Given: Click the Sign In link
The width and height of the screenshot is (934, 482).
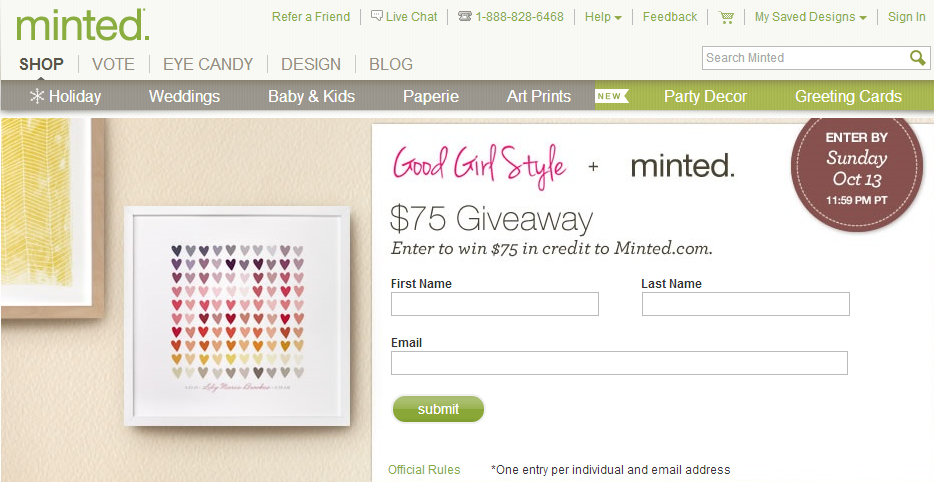Looking at the screenshot, I should [906, 17].
